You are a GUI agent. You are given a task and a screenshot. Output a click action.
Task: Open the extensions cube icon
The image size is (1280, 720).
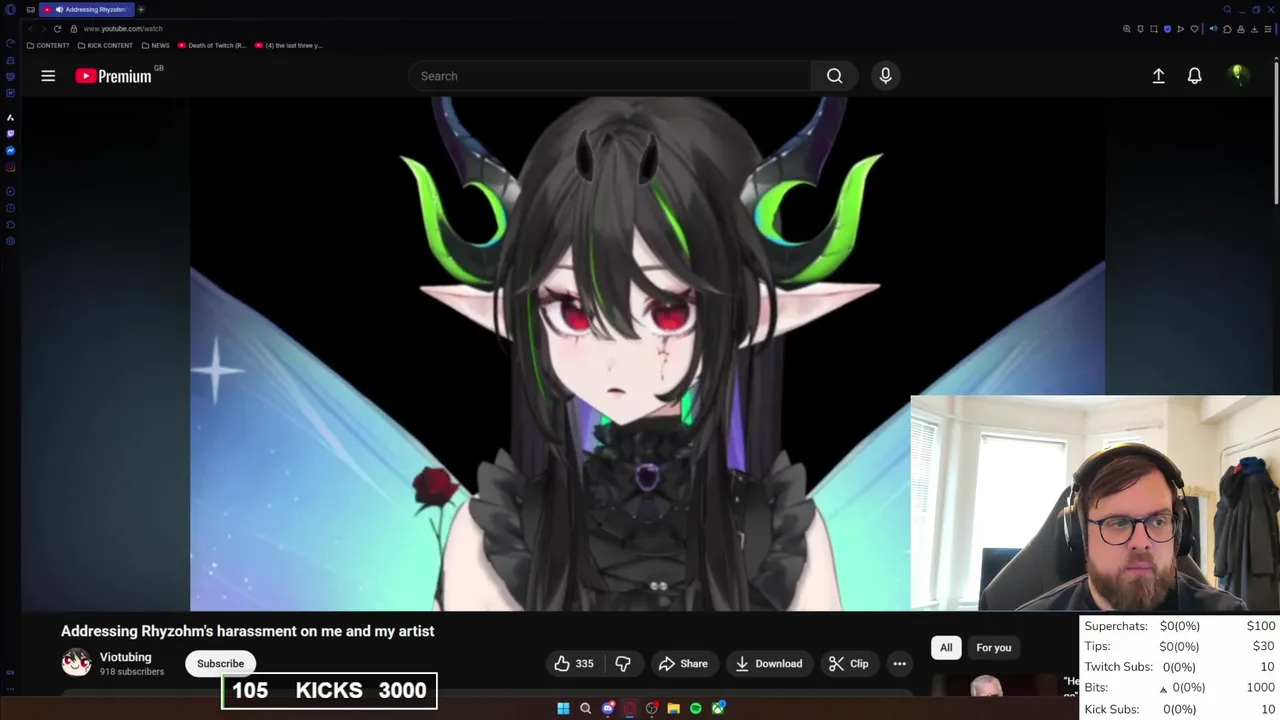1227,29
